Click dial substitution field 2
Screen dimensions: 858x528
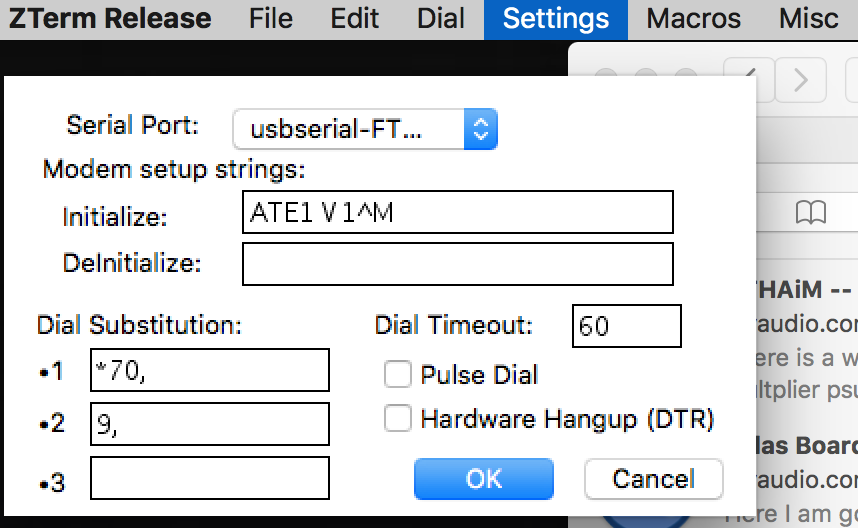click(210, 424)
